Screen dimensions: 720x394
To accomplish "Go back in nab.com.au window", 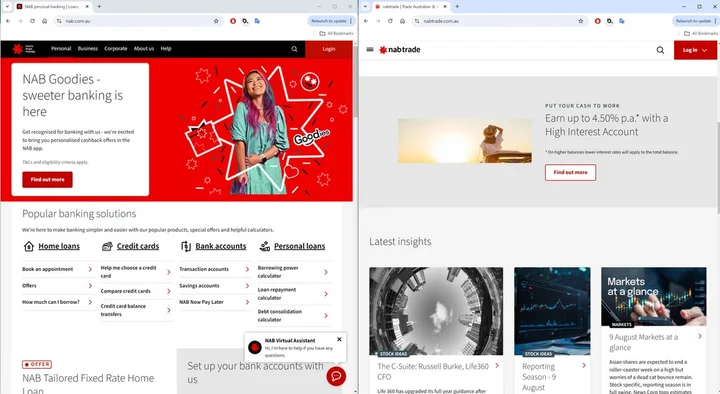I will (8, 21).
